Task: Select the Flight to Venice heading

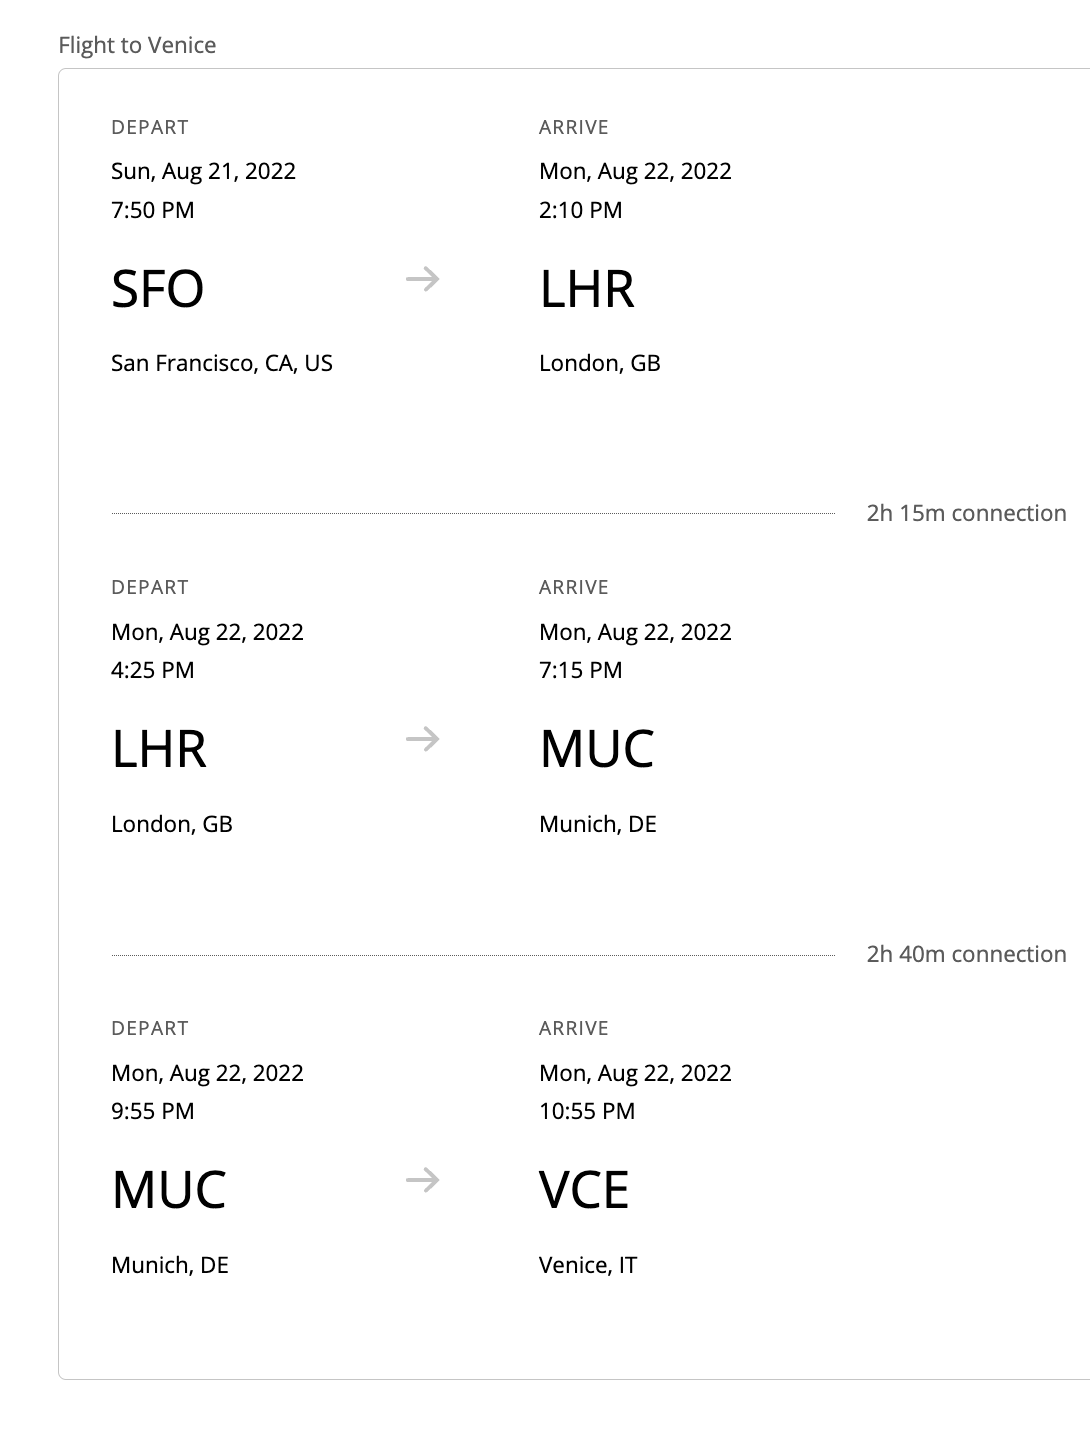Action: (137, 45)
